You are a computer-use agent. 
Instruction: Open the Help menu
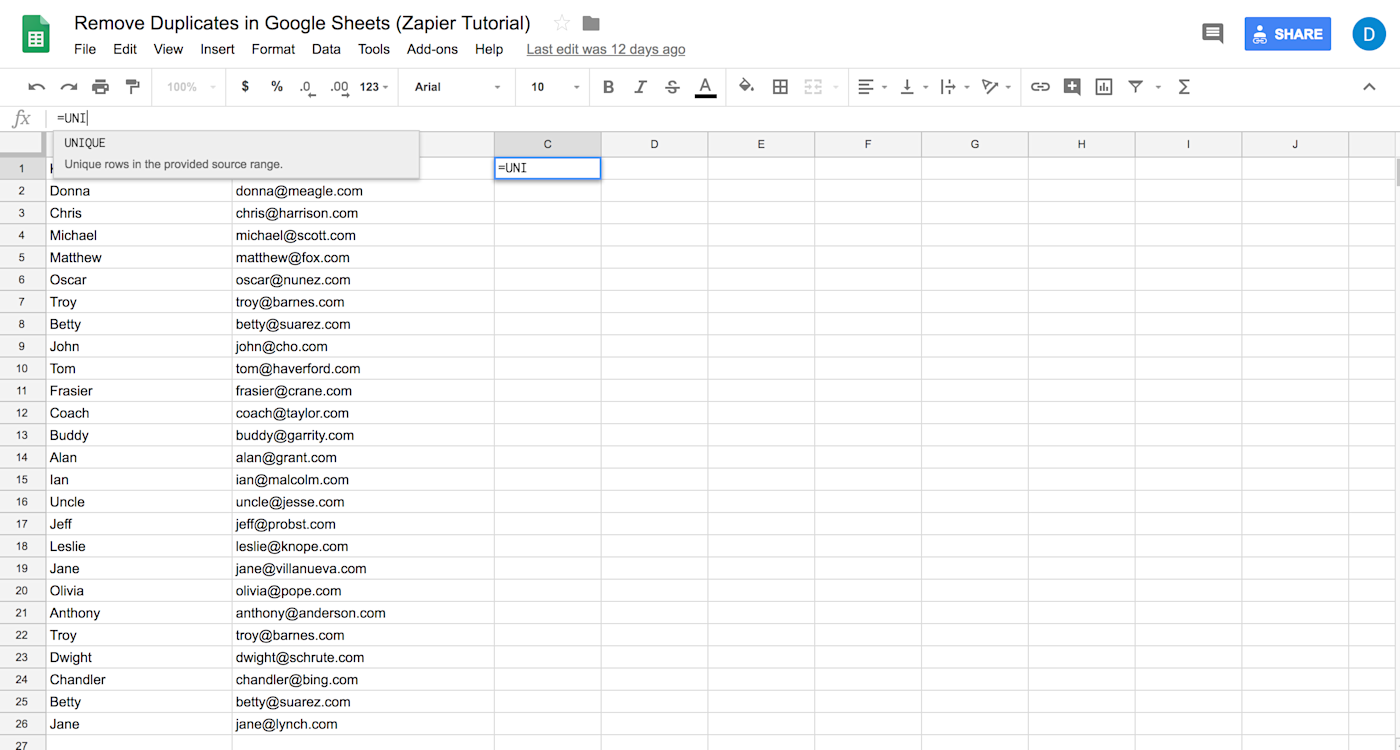point(489,49)
